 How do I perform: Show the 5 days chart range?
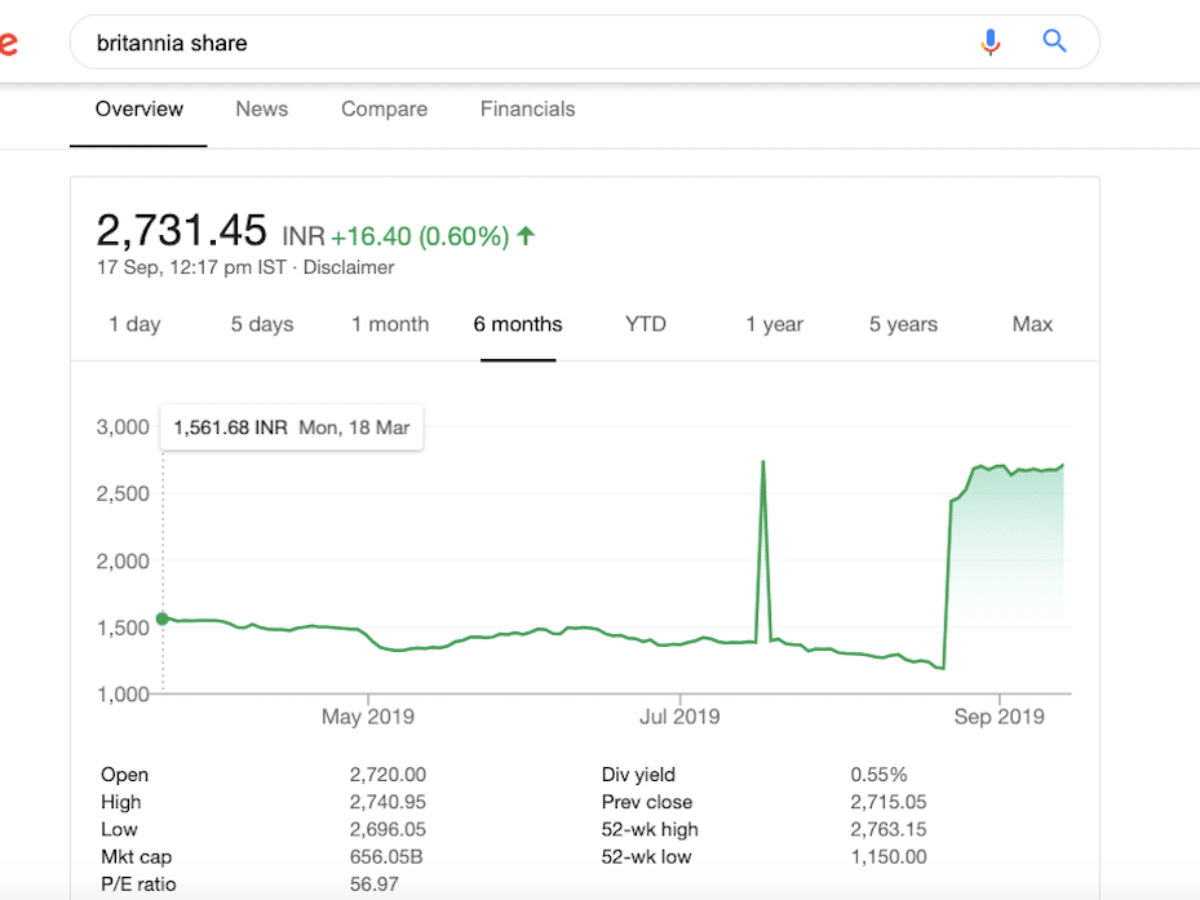[262, 324]
